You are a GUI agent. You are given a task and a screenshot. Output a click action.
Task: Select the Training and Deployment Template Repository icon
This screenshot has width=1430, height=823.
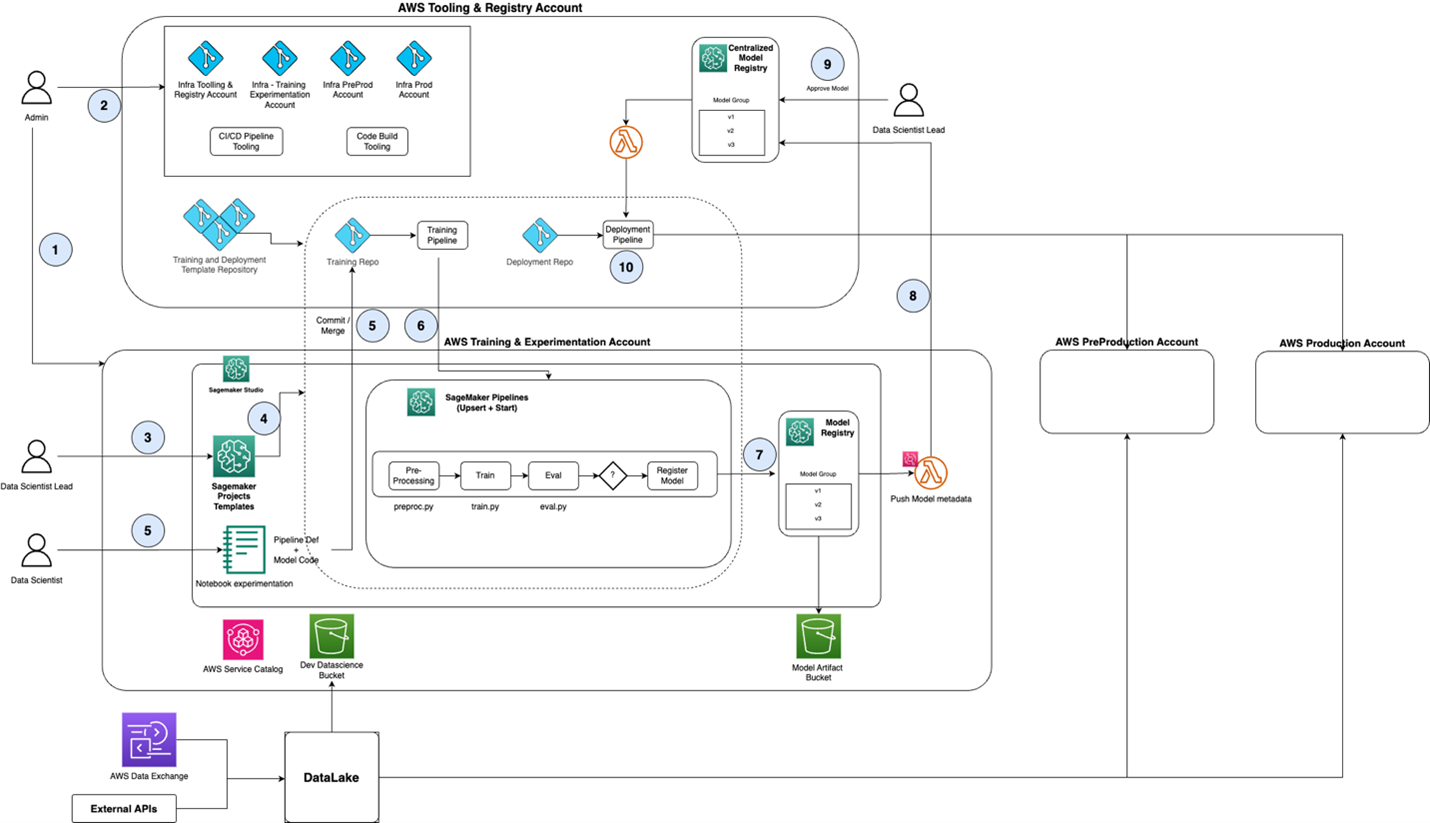[x=219, y=223]
